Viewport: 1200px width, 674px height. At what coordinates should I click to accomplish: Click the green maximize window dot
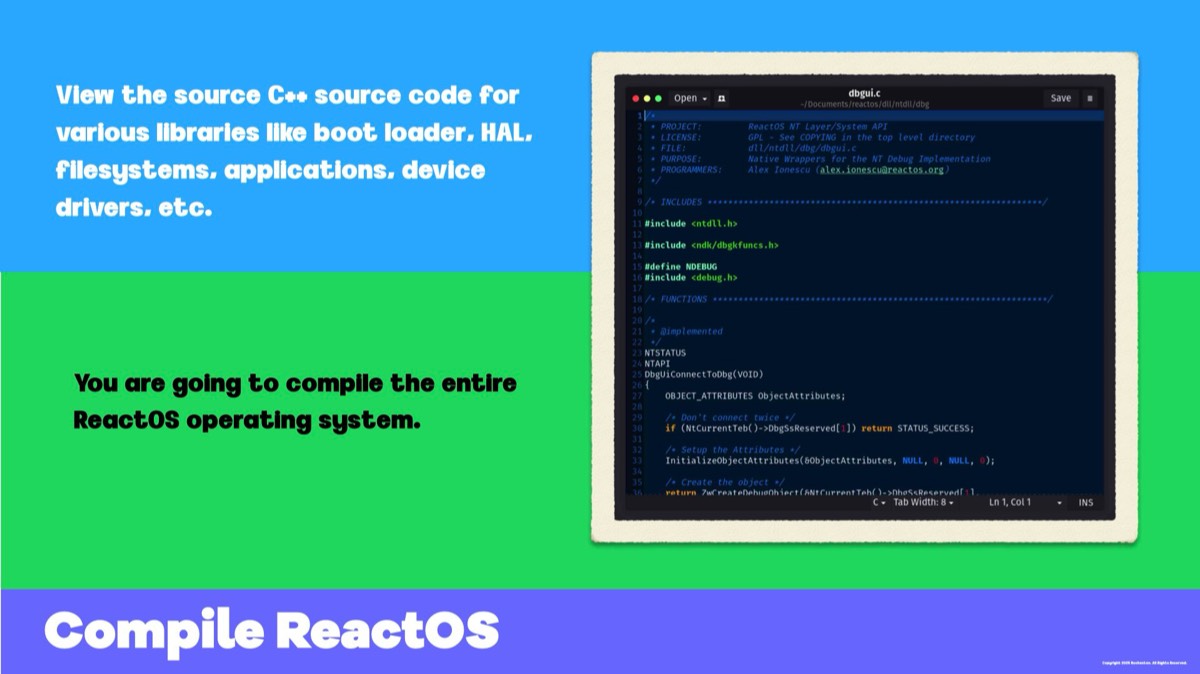click(x=658, y=99)
